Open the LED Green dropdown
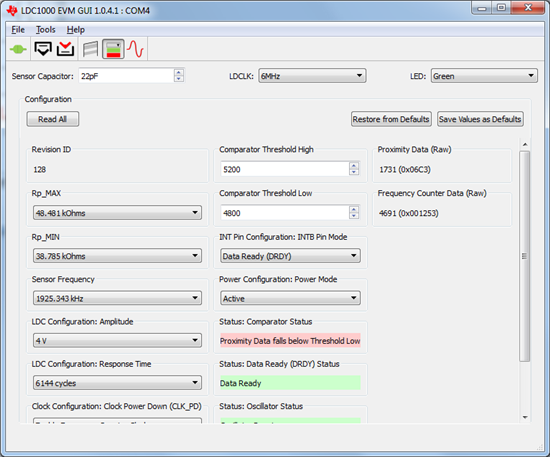Screen dimensions: 550x457 pos(484,76)
